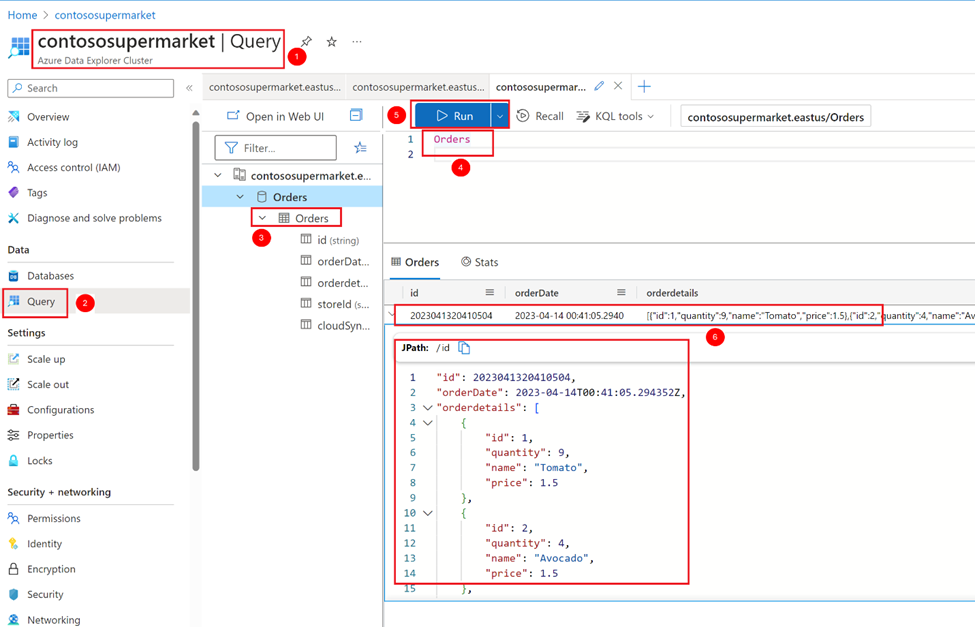Open Networking settings
The image size is (975, 627).
[x=53, y=620]
